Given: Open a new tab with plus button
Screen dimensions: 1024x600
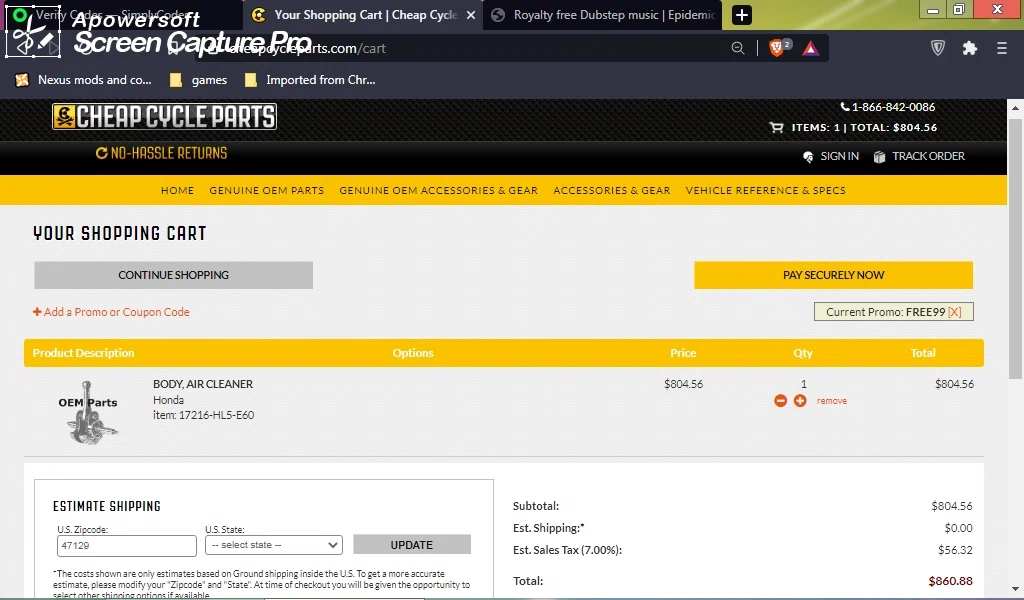Looking at the screenshot, I should pyautogui.click(x=741, y=15).
